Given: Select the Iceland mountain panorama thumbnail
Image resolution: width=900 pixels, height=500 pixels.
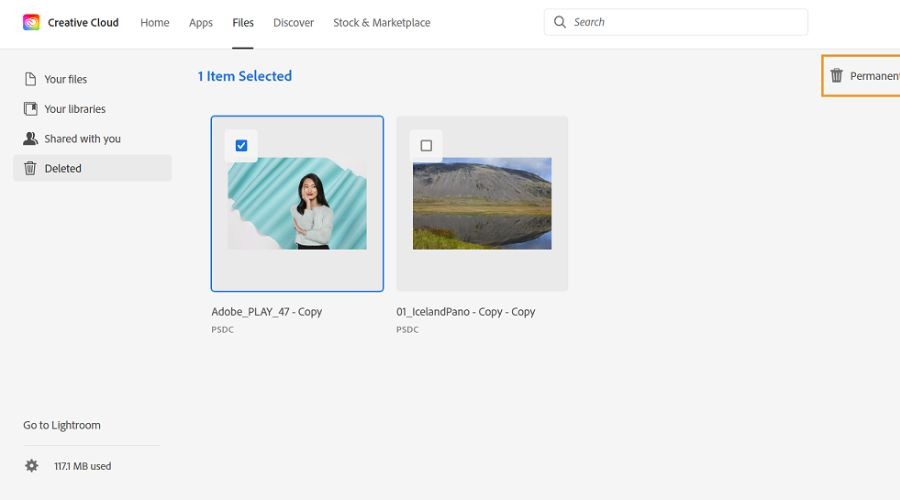Looking at the screenshot, I should 482,204.
